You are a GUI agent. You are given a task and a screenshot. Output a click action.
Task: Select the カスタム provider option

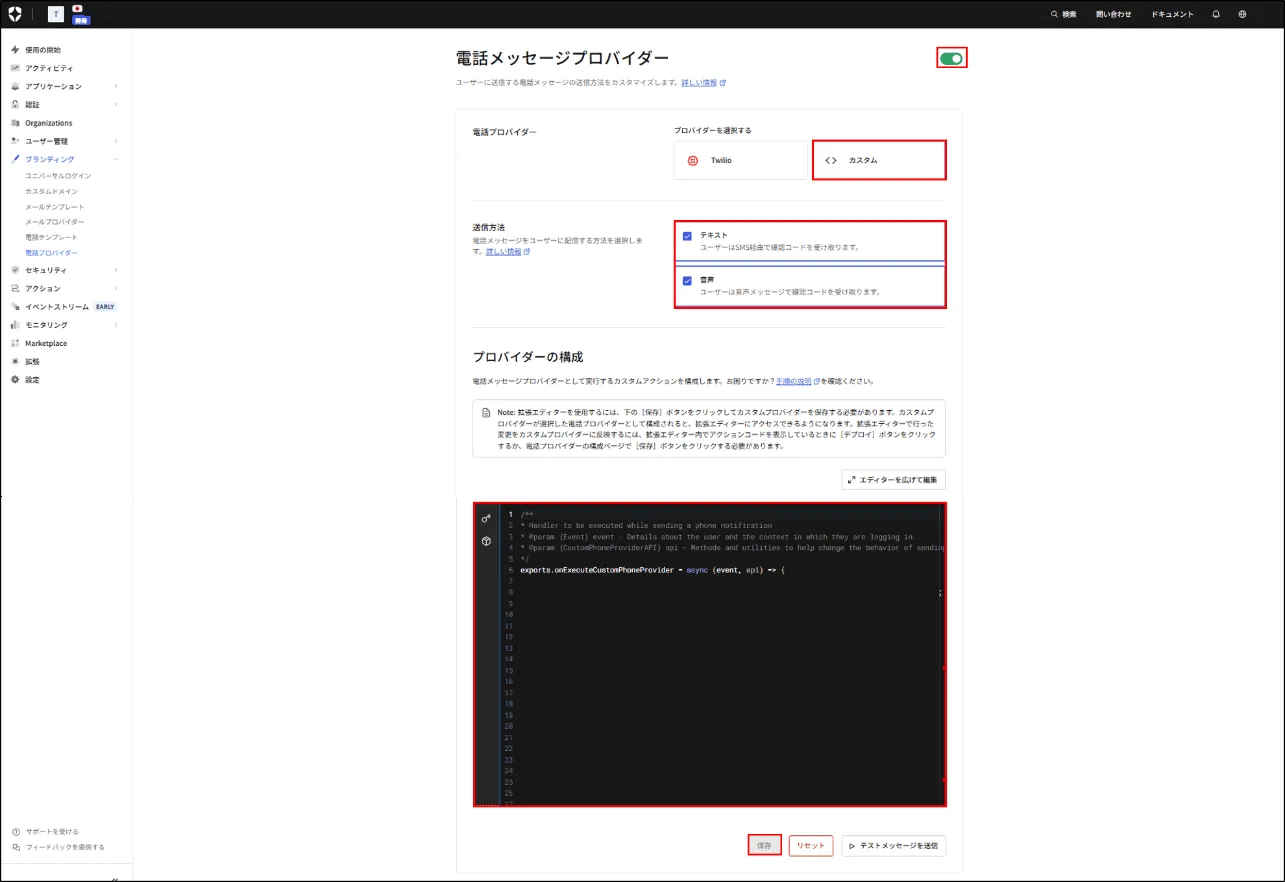(879, 160)
